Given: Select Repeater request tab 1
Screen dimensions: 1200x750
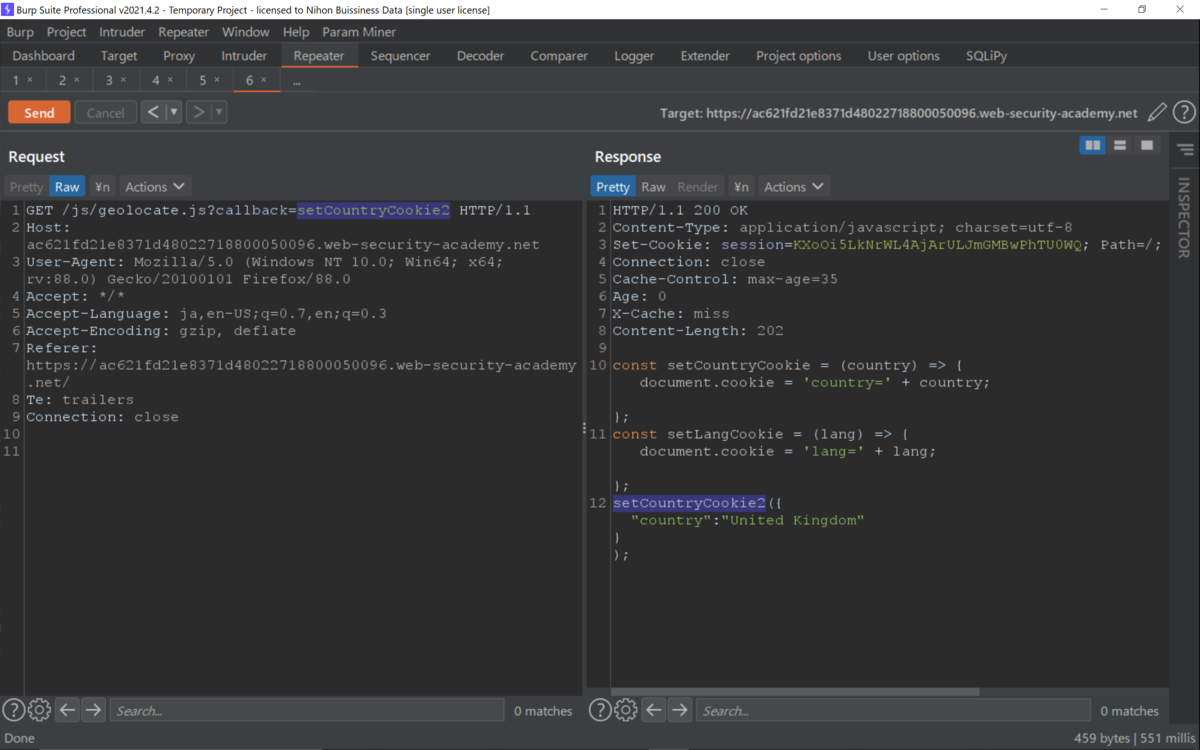Looking at the screenshot, I should coord(16,80).
